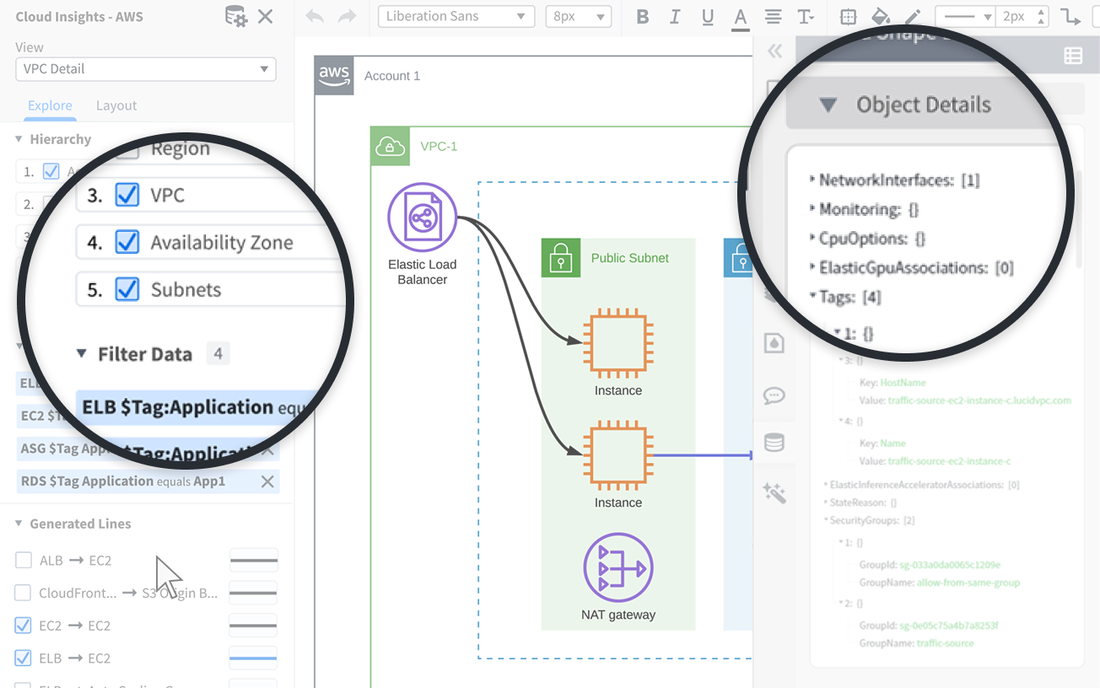Screen dimensions: 1100x688
Task: Remove the RDS $Tag Application filter
Action: (x=267, y=481)
